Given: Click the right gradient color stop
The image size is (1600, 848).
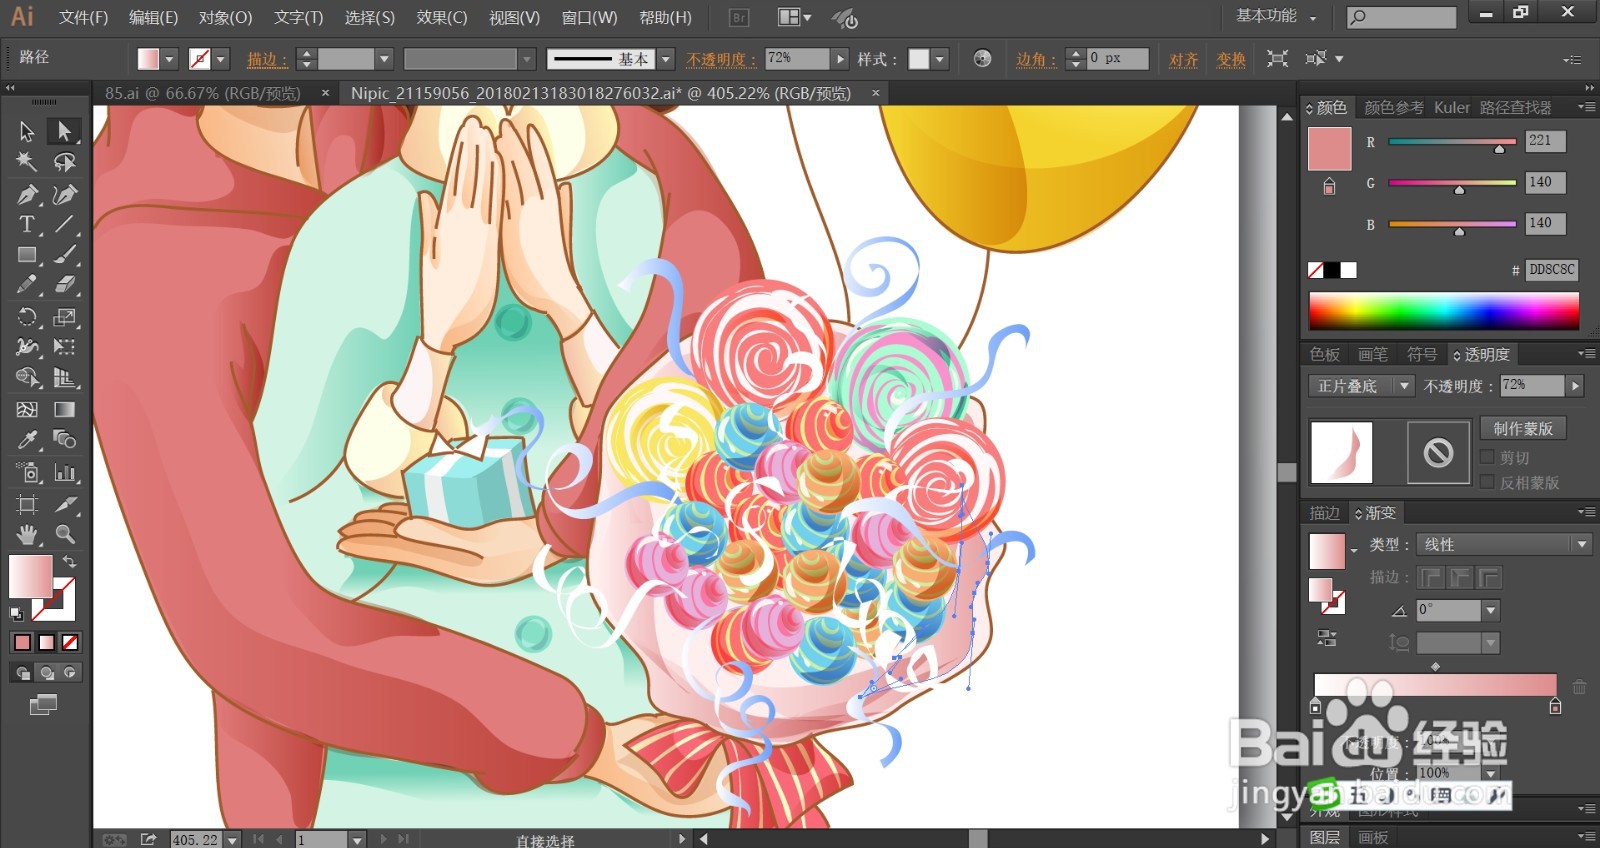Looking at the screenshot, I should tap(1555, 707).
